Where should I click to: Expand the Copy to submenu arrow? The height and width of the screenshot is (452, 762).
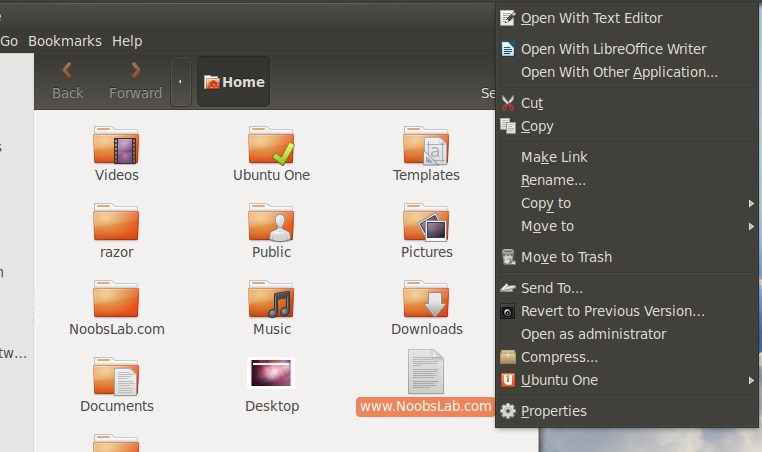[751, 204]
